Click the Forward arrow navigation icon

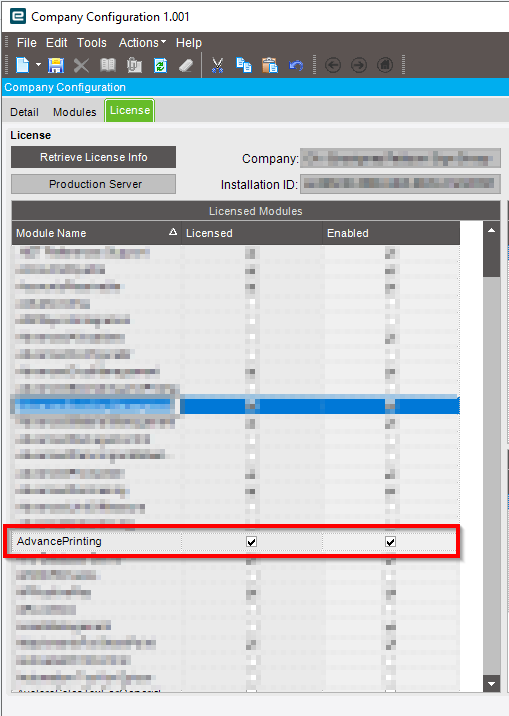[359, 65]
